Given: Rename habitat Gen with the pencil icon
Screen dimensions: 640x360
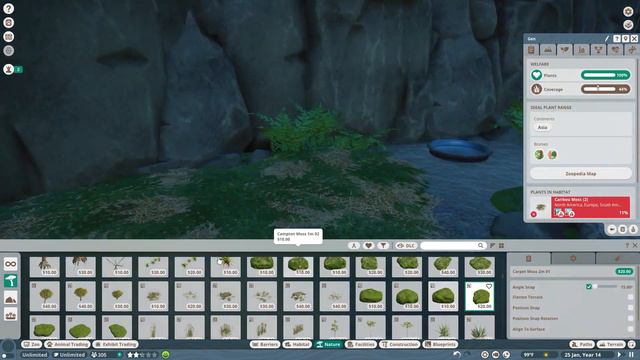Looking at the screenshot, I should coord(607,39).
